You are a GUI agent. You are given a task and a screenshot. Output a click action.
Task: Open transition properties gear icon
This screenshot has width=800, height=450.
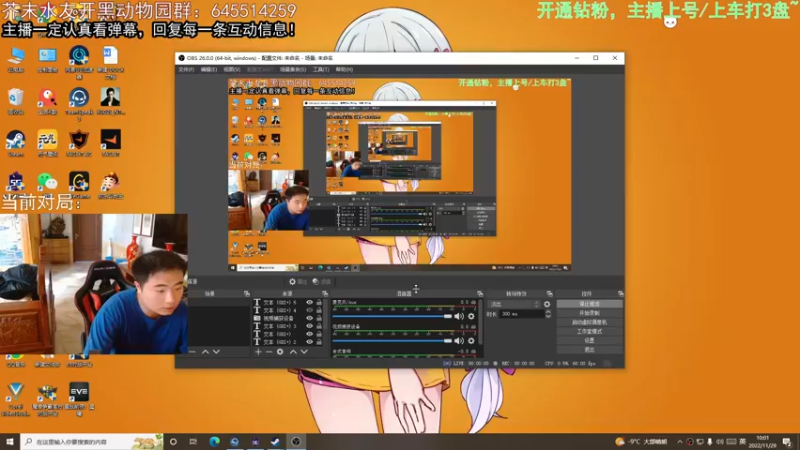(x=547, y=304)
